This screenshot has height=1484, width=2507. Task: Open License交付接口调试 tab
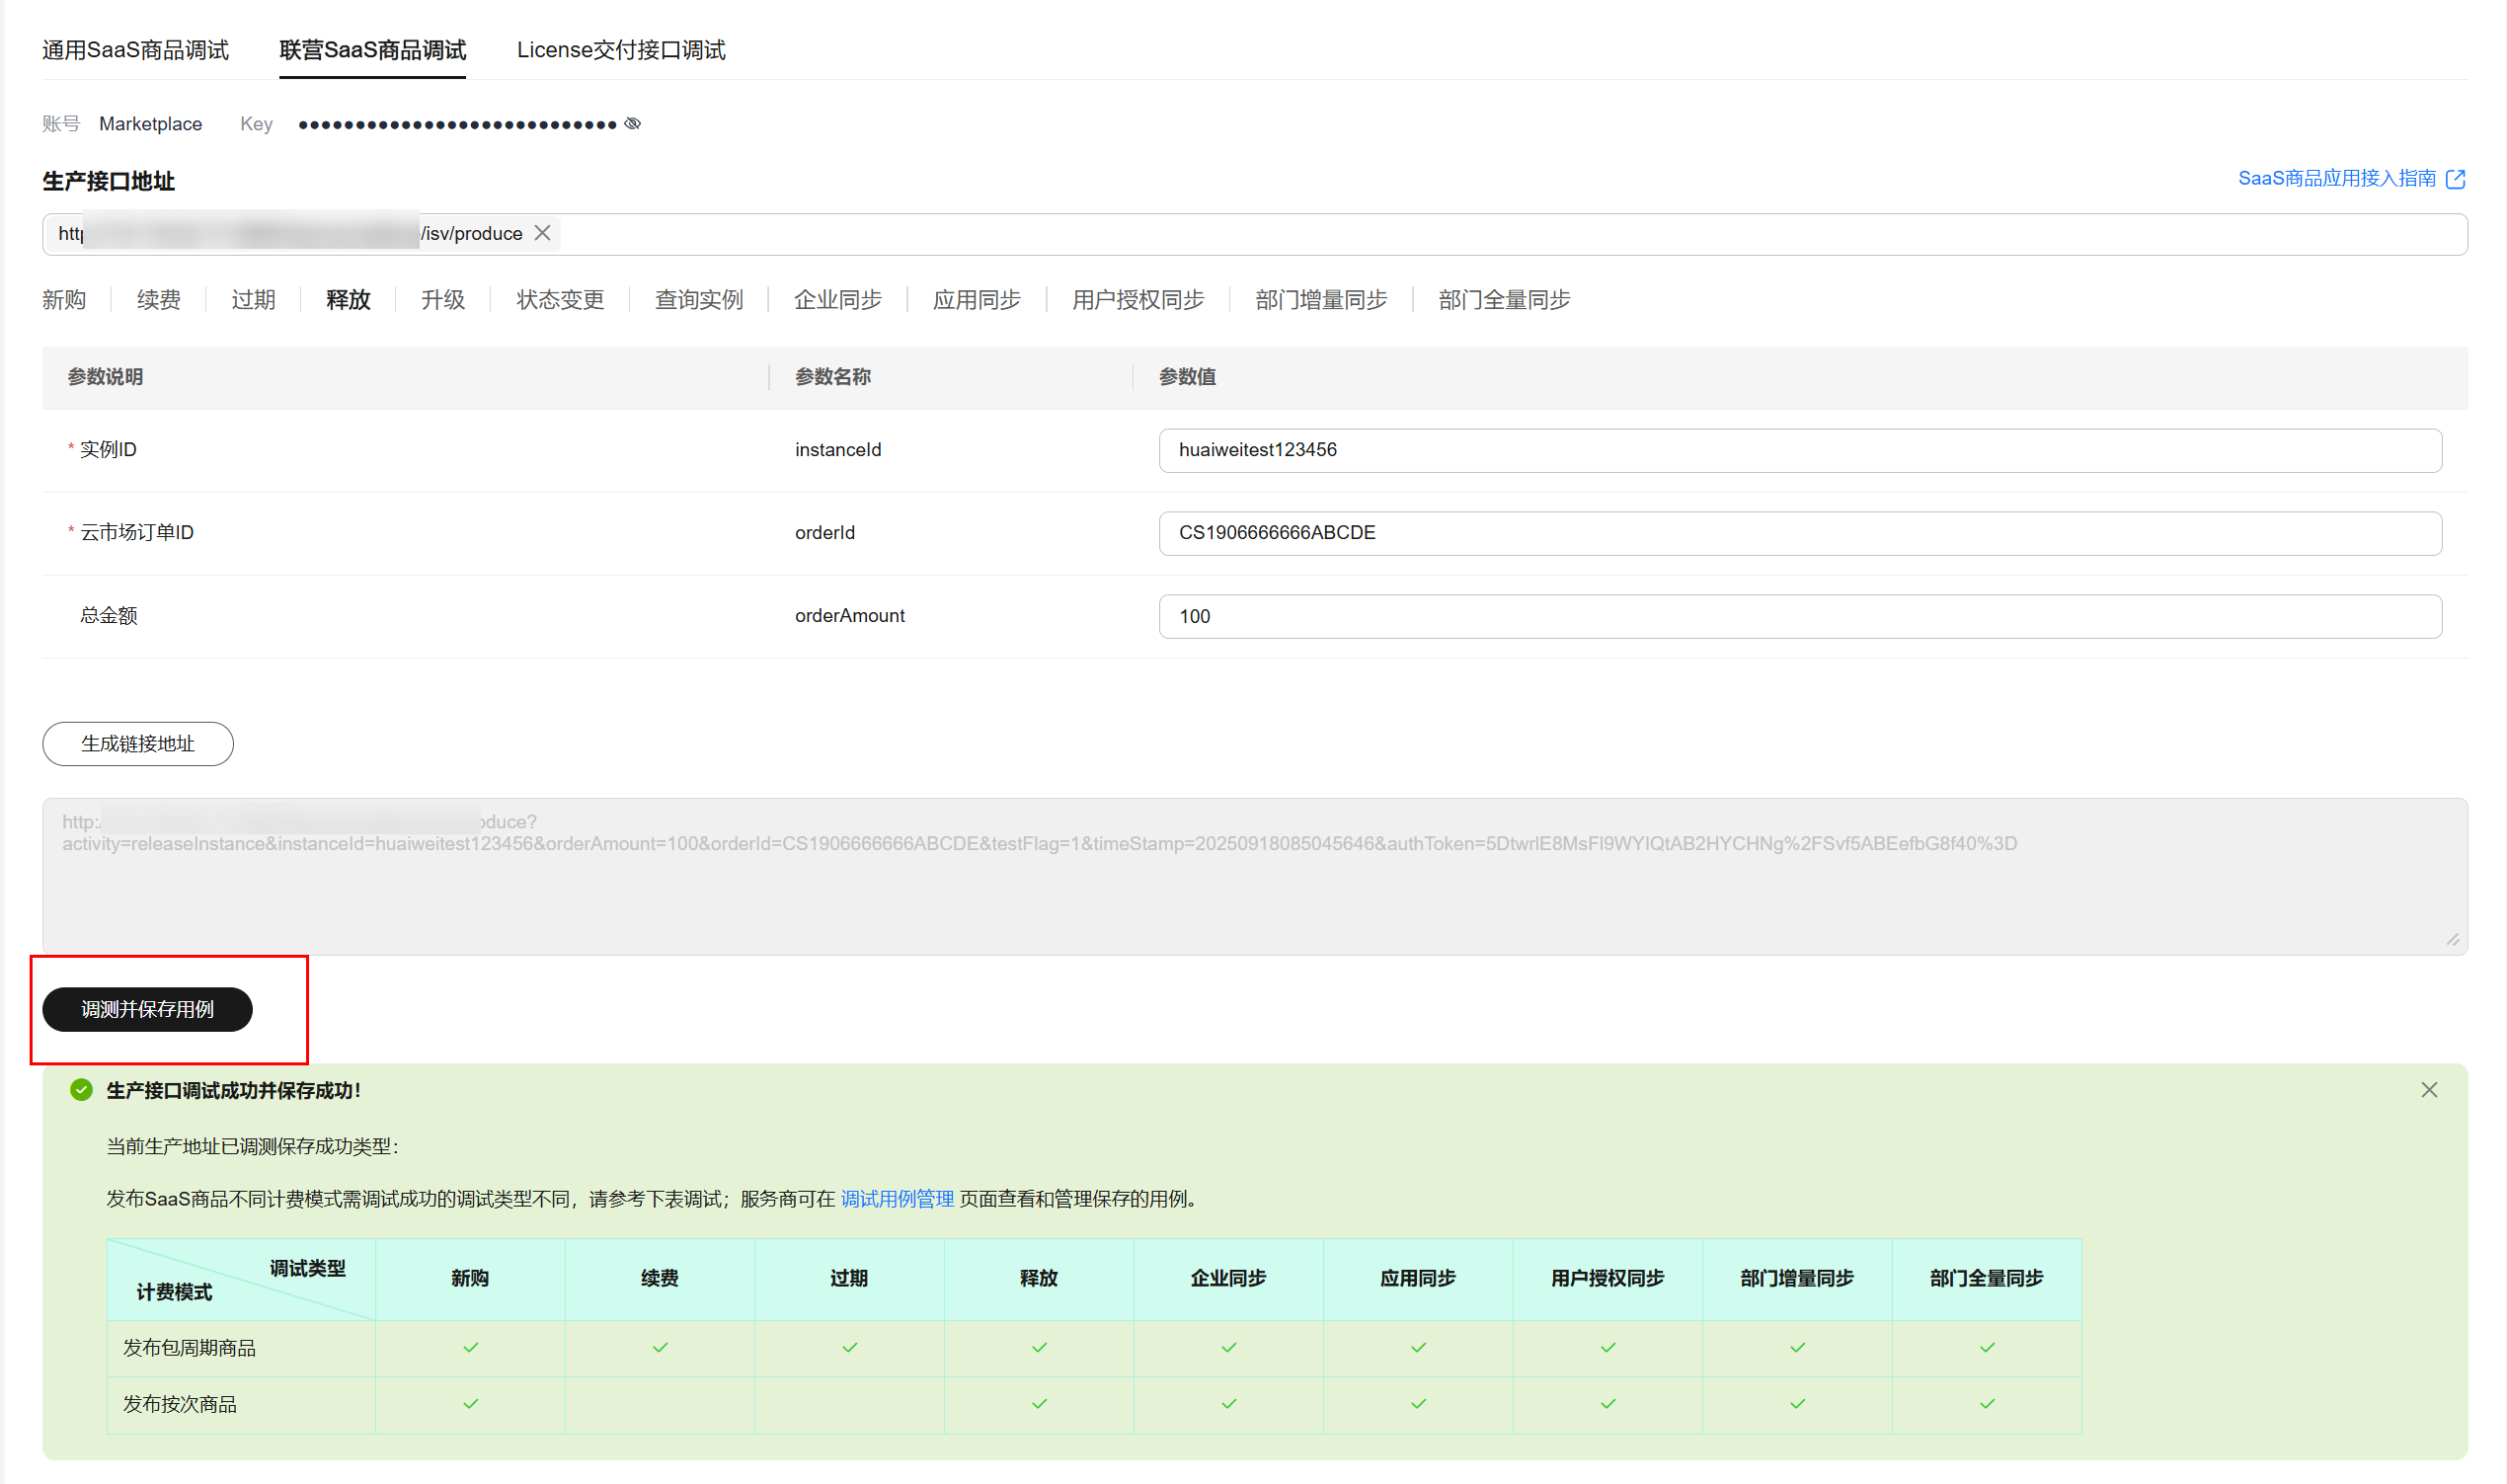click(620, 50)
